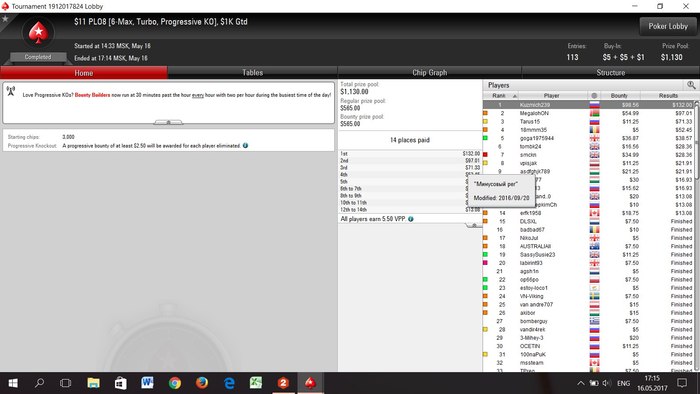Collapse the news banner panel handle
Image resolution: width=700 pixels, height=394 pixels.
tap(168, 122)
